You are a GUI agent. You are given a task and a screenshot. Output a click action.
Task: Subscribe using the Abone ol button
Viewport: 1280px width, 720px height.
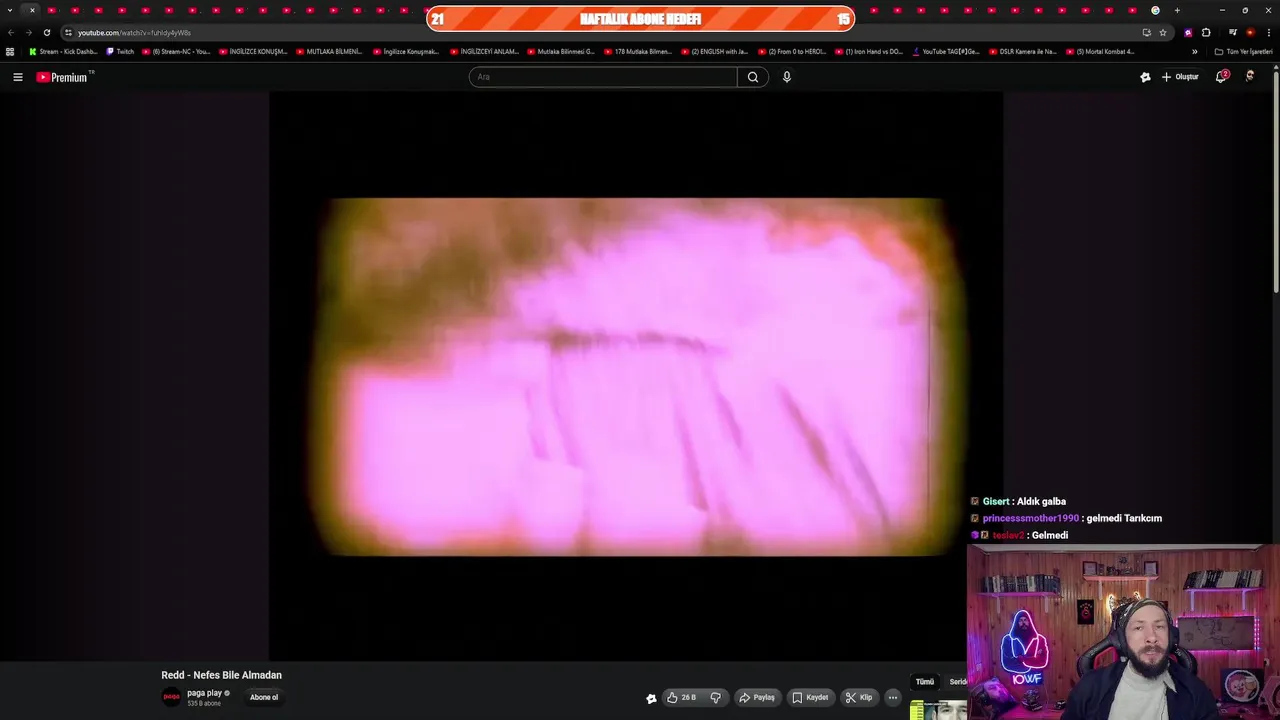coord(264,697)
